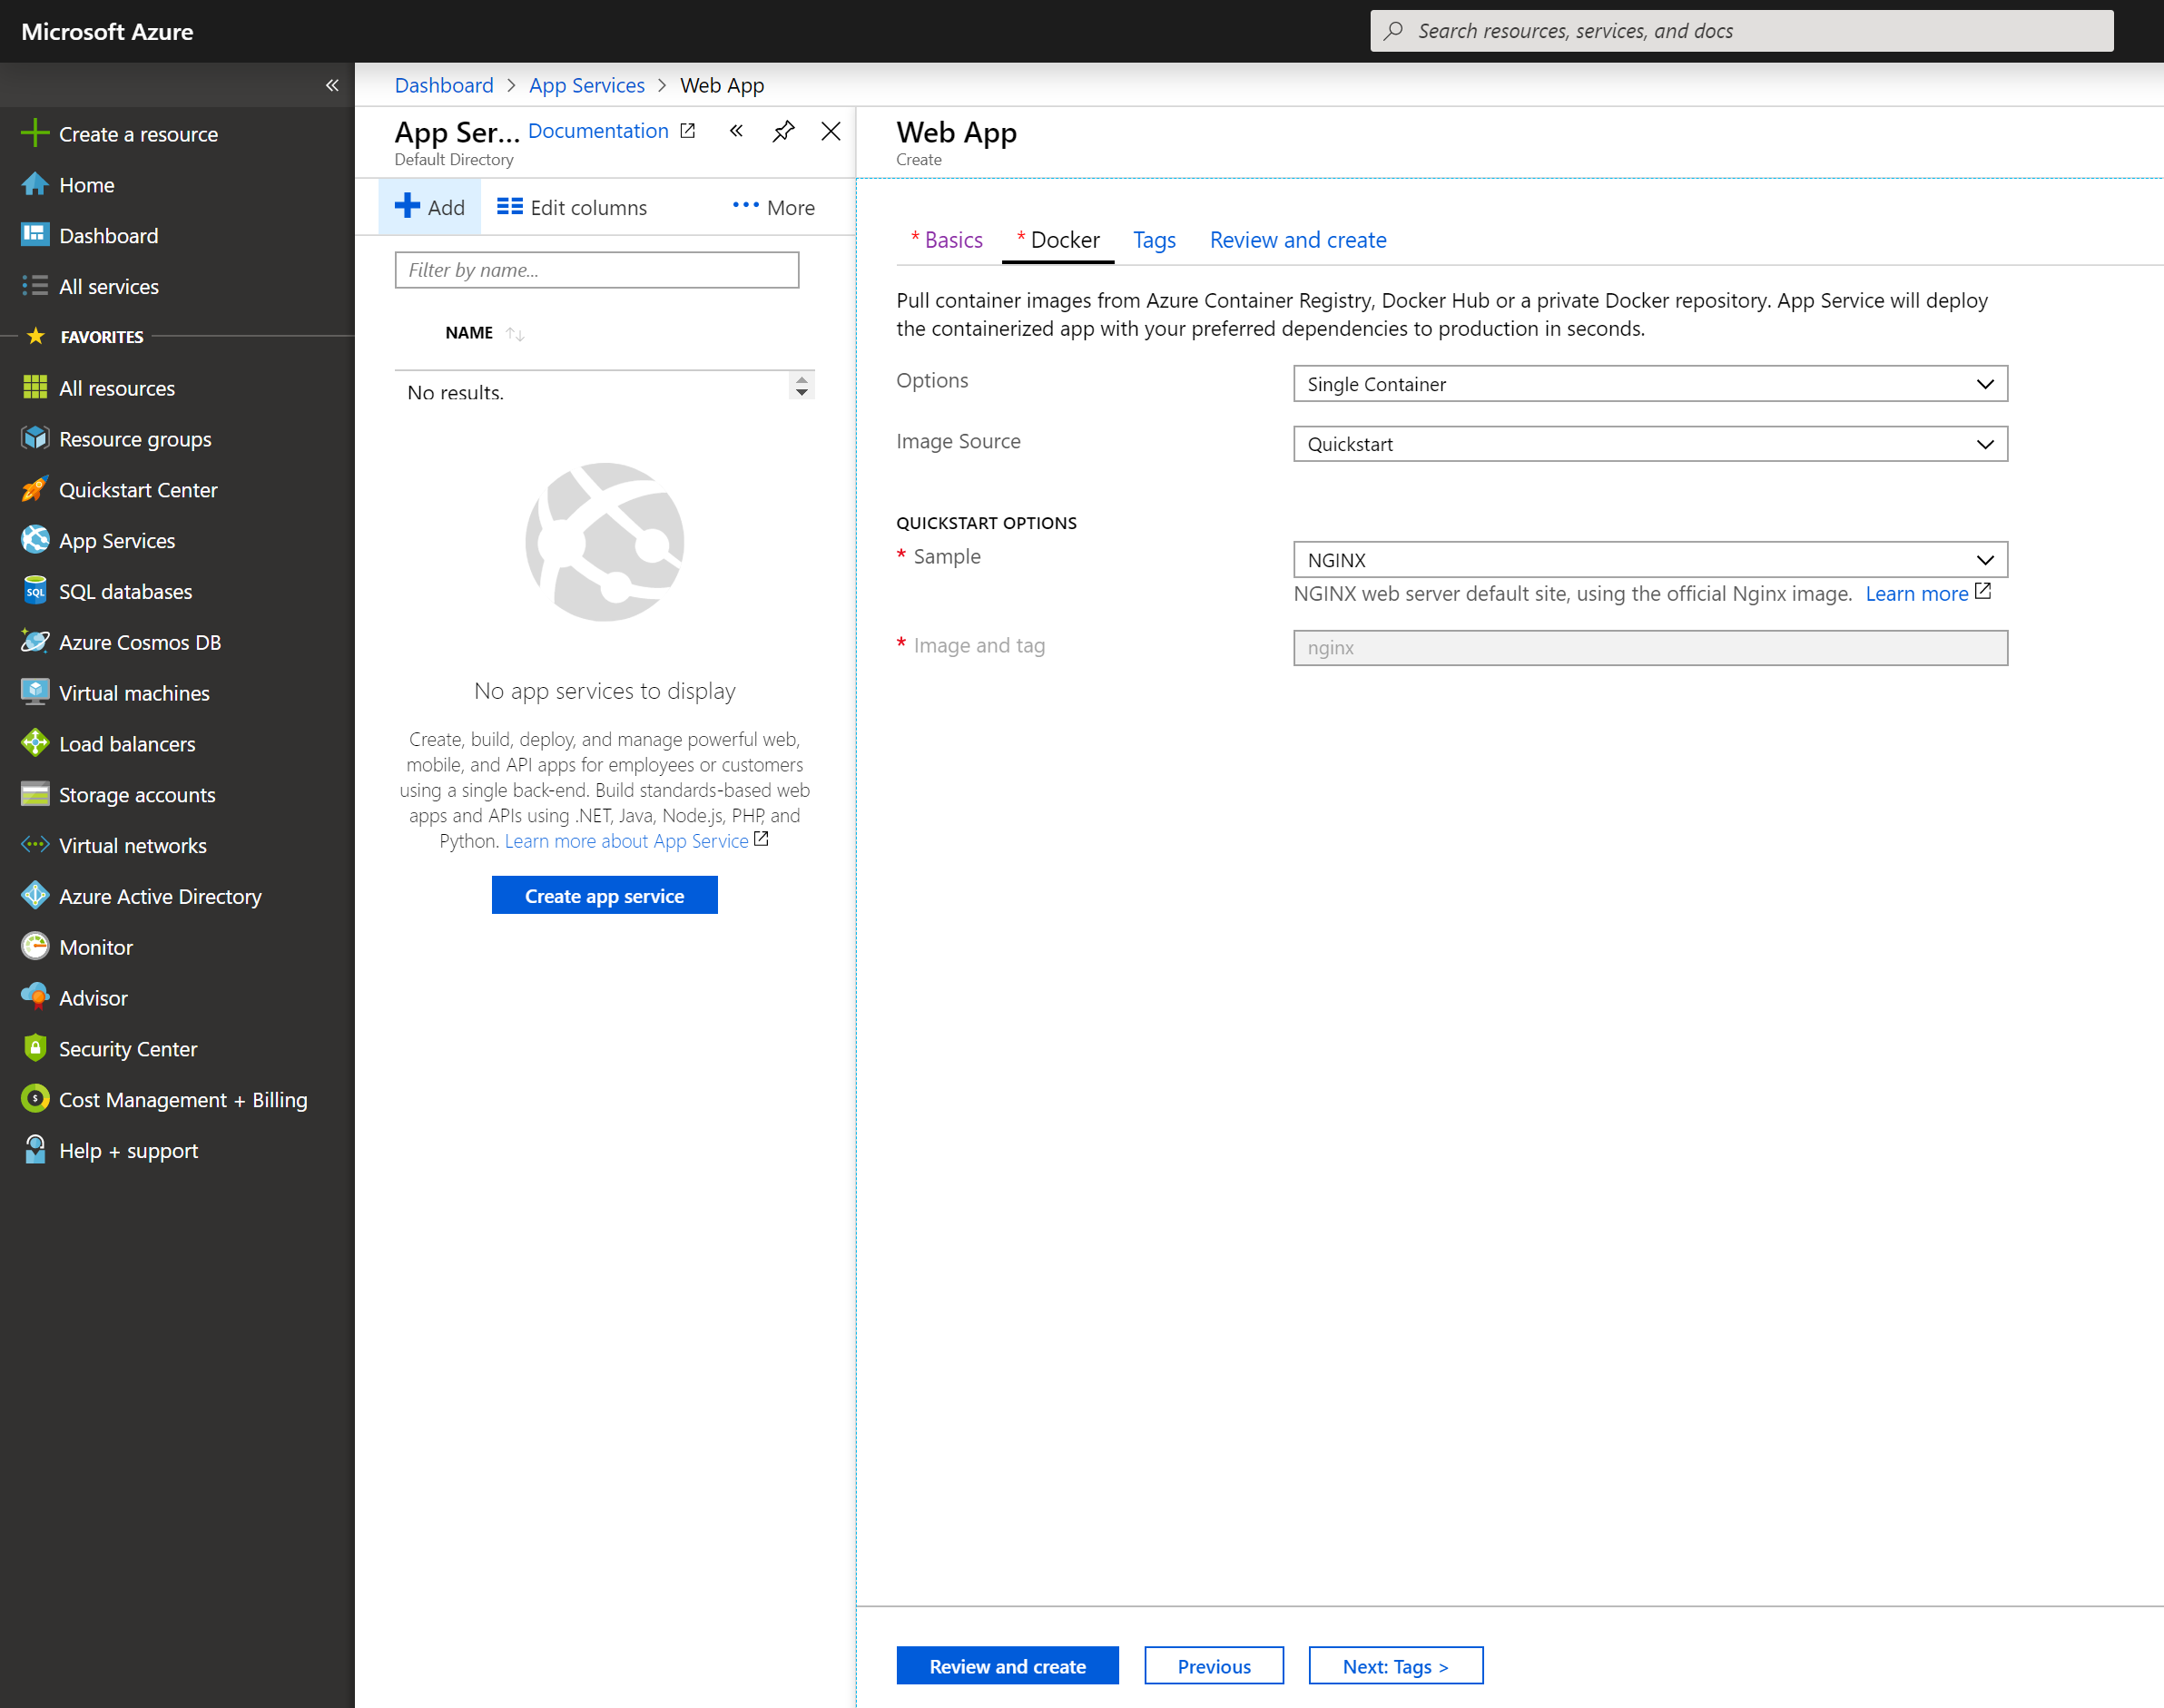Click the Create app service button
The width and height of the screenshot is (2164, 1708).
tap(605, 895)
